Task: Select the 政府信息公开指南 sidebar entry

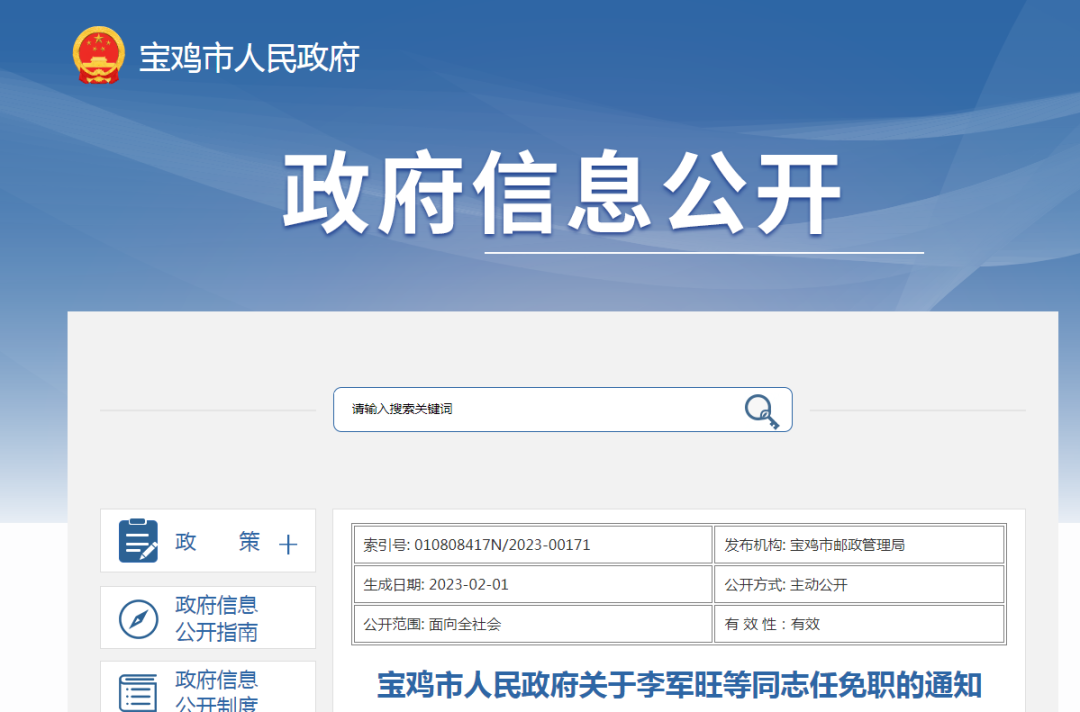Action: [x=207, y=617]
